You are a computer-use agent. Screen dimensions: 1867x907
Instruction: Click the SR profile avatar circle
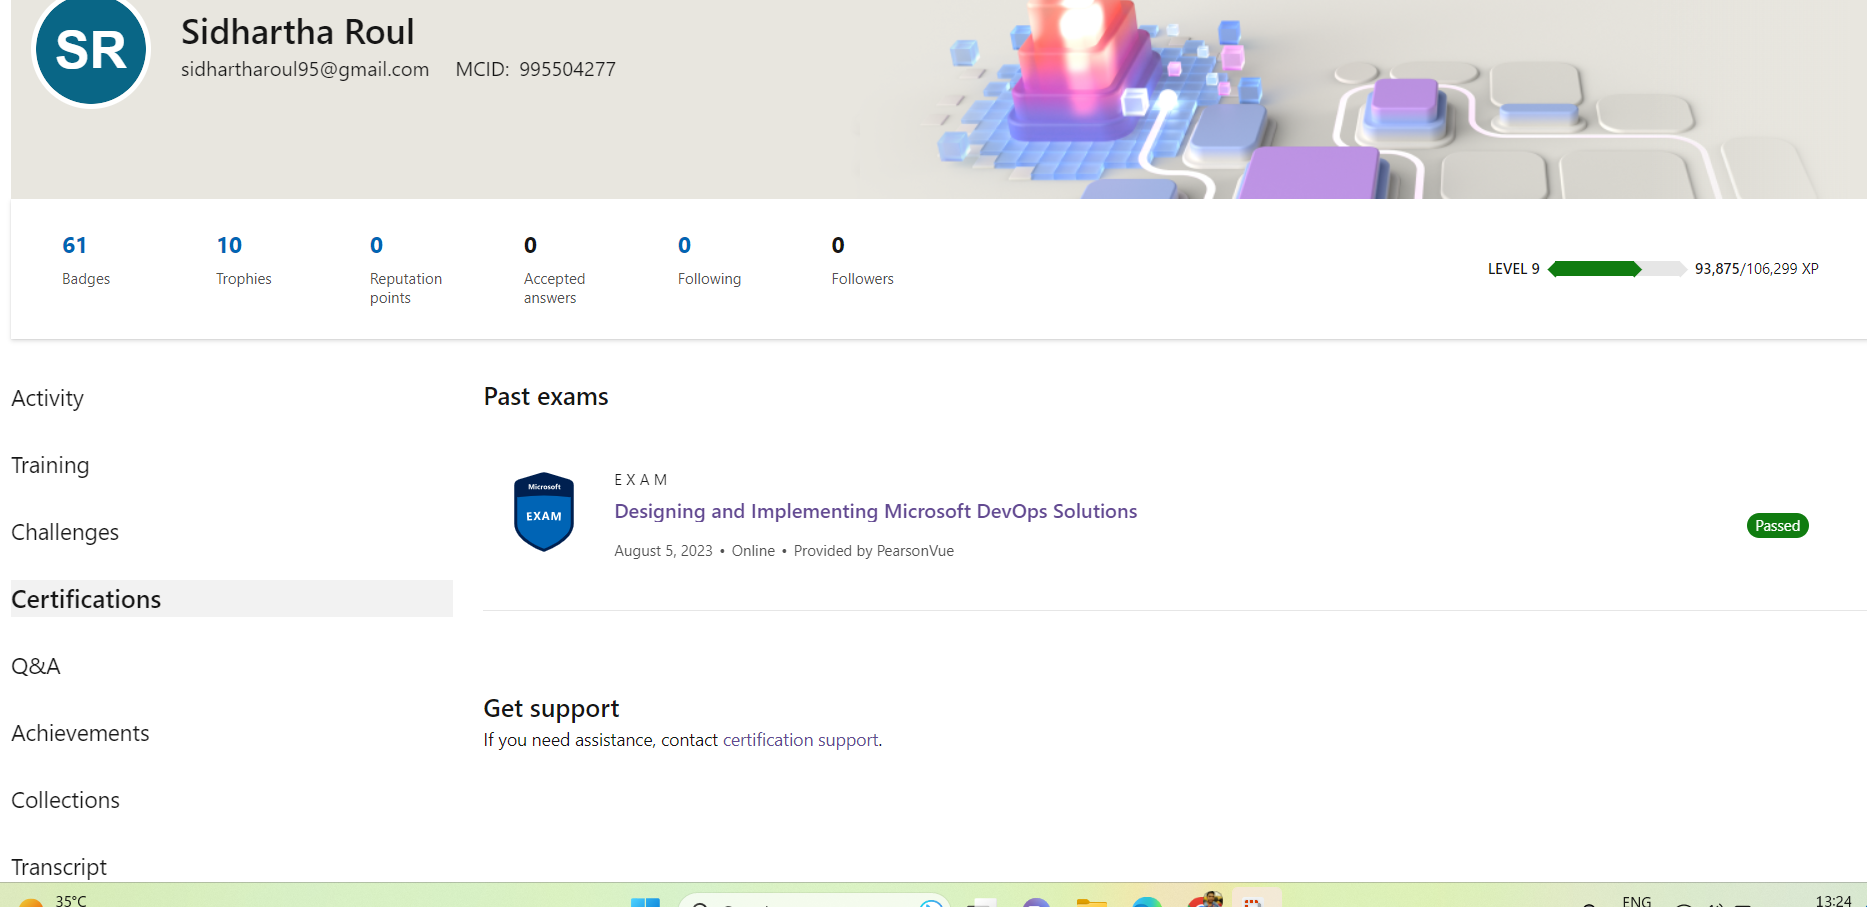[91, 49]
